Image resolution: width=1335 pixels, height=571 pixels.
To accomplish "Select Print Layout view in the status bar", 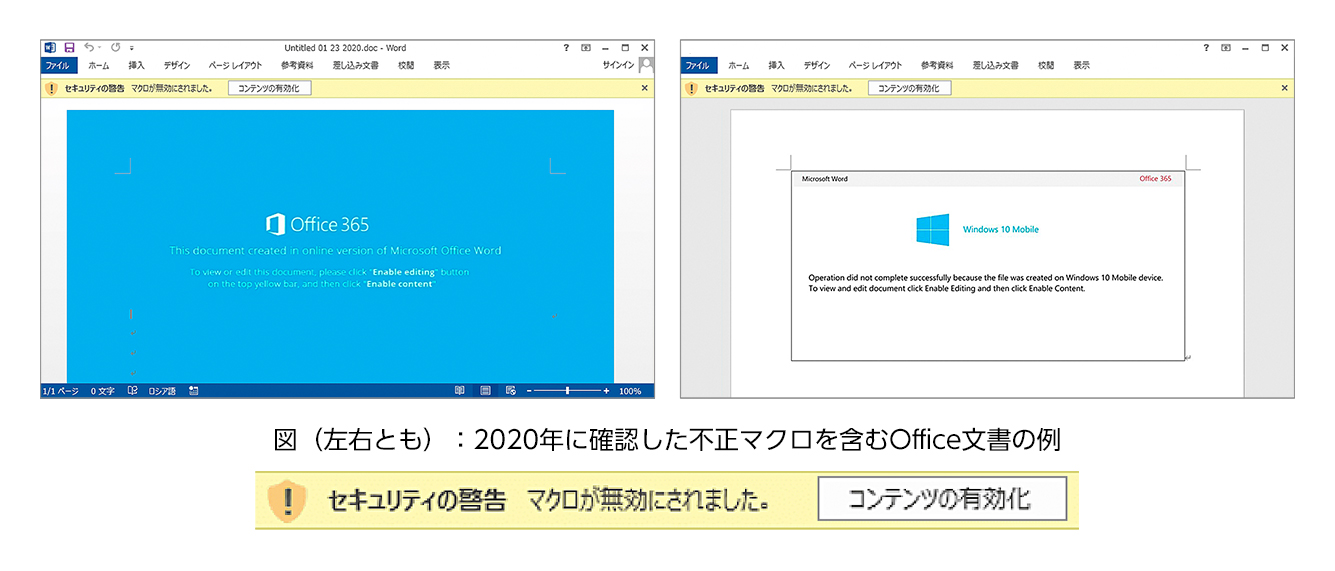I will pos(485,391).
